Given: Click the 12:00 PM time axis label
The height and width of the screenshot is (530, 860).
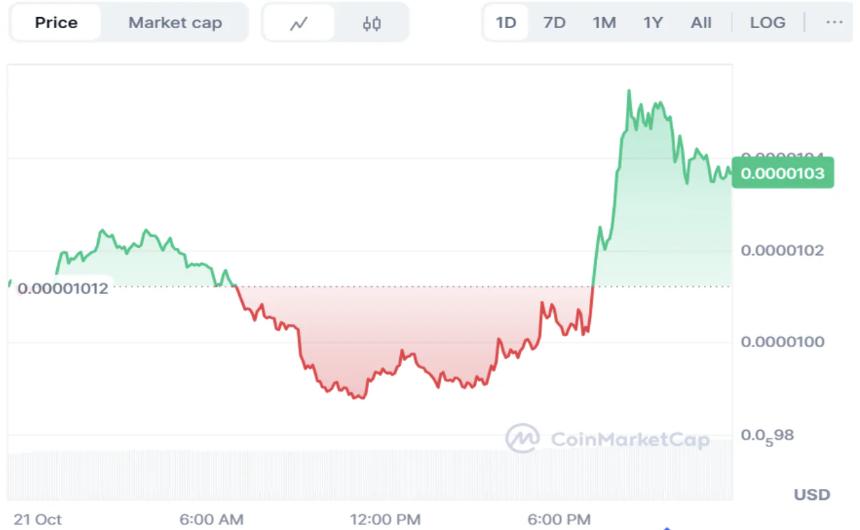Looking at the screenshot, I should [387, 519].
